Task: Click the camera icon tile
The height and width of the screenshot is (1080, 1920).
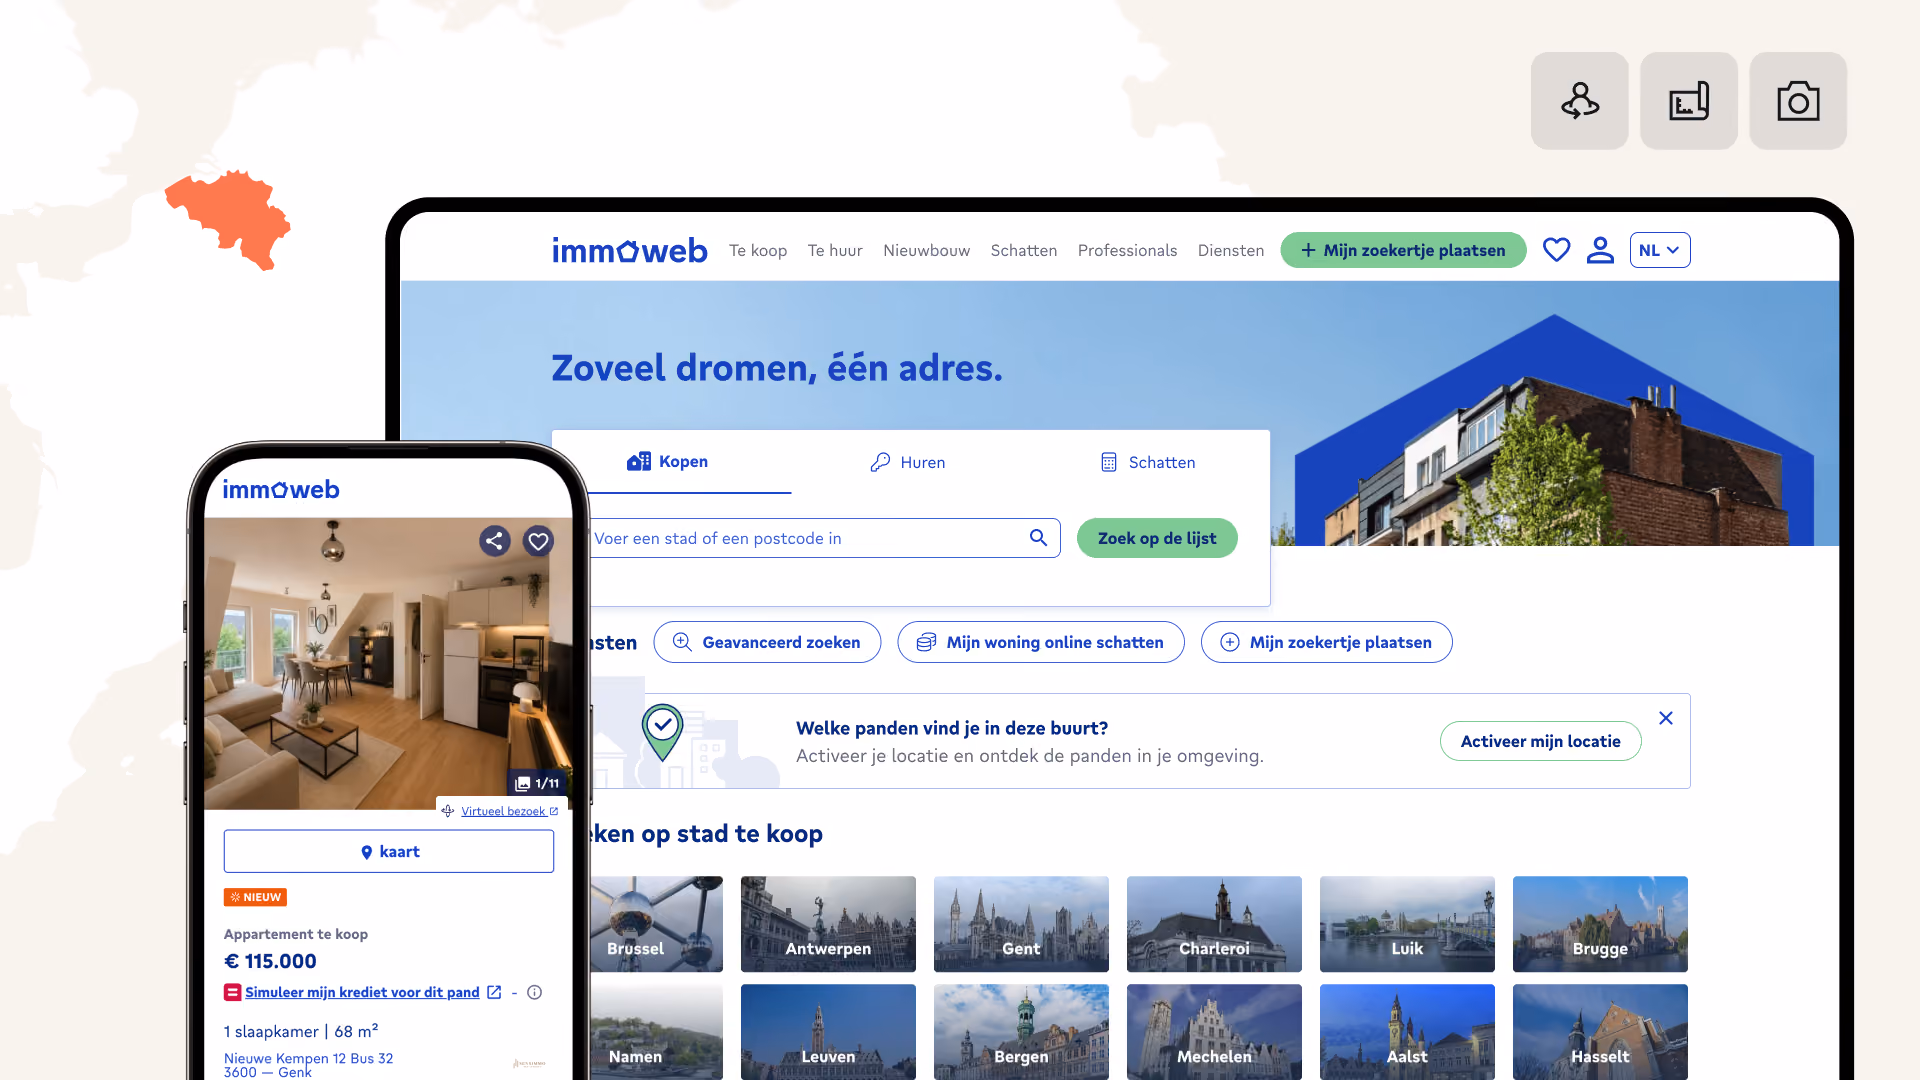Action: [x=1798, y=101]
